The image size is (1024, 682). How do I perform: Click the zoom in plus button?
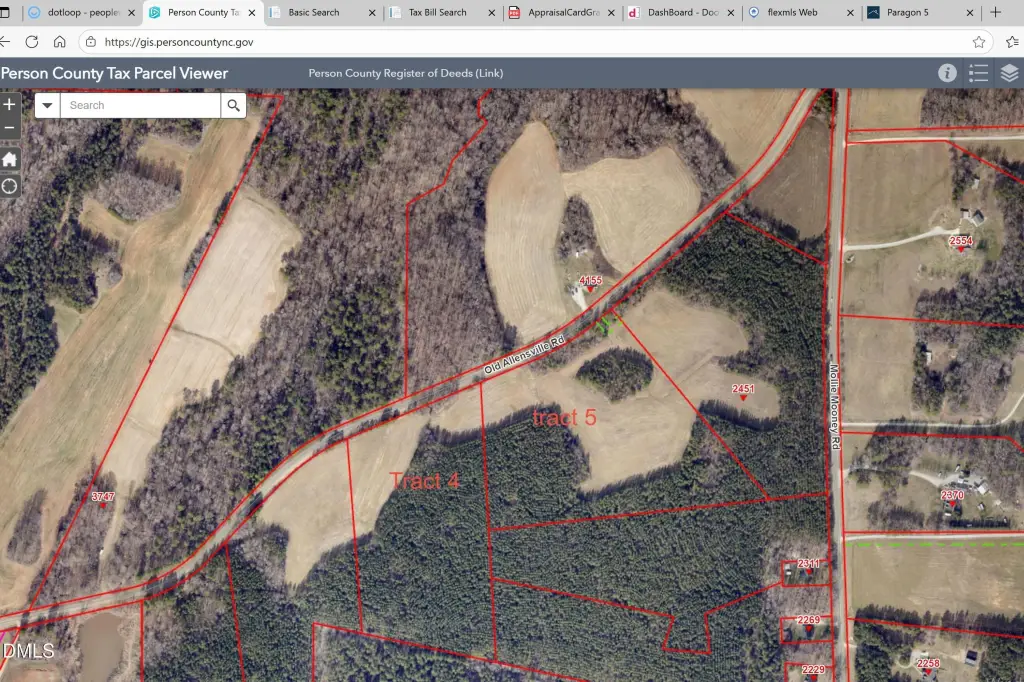(x=10, y=104)
